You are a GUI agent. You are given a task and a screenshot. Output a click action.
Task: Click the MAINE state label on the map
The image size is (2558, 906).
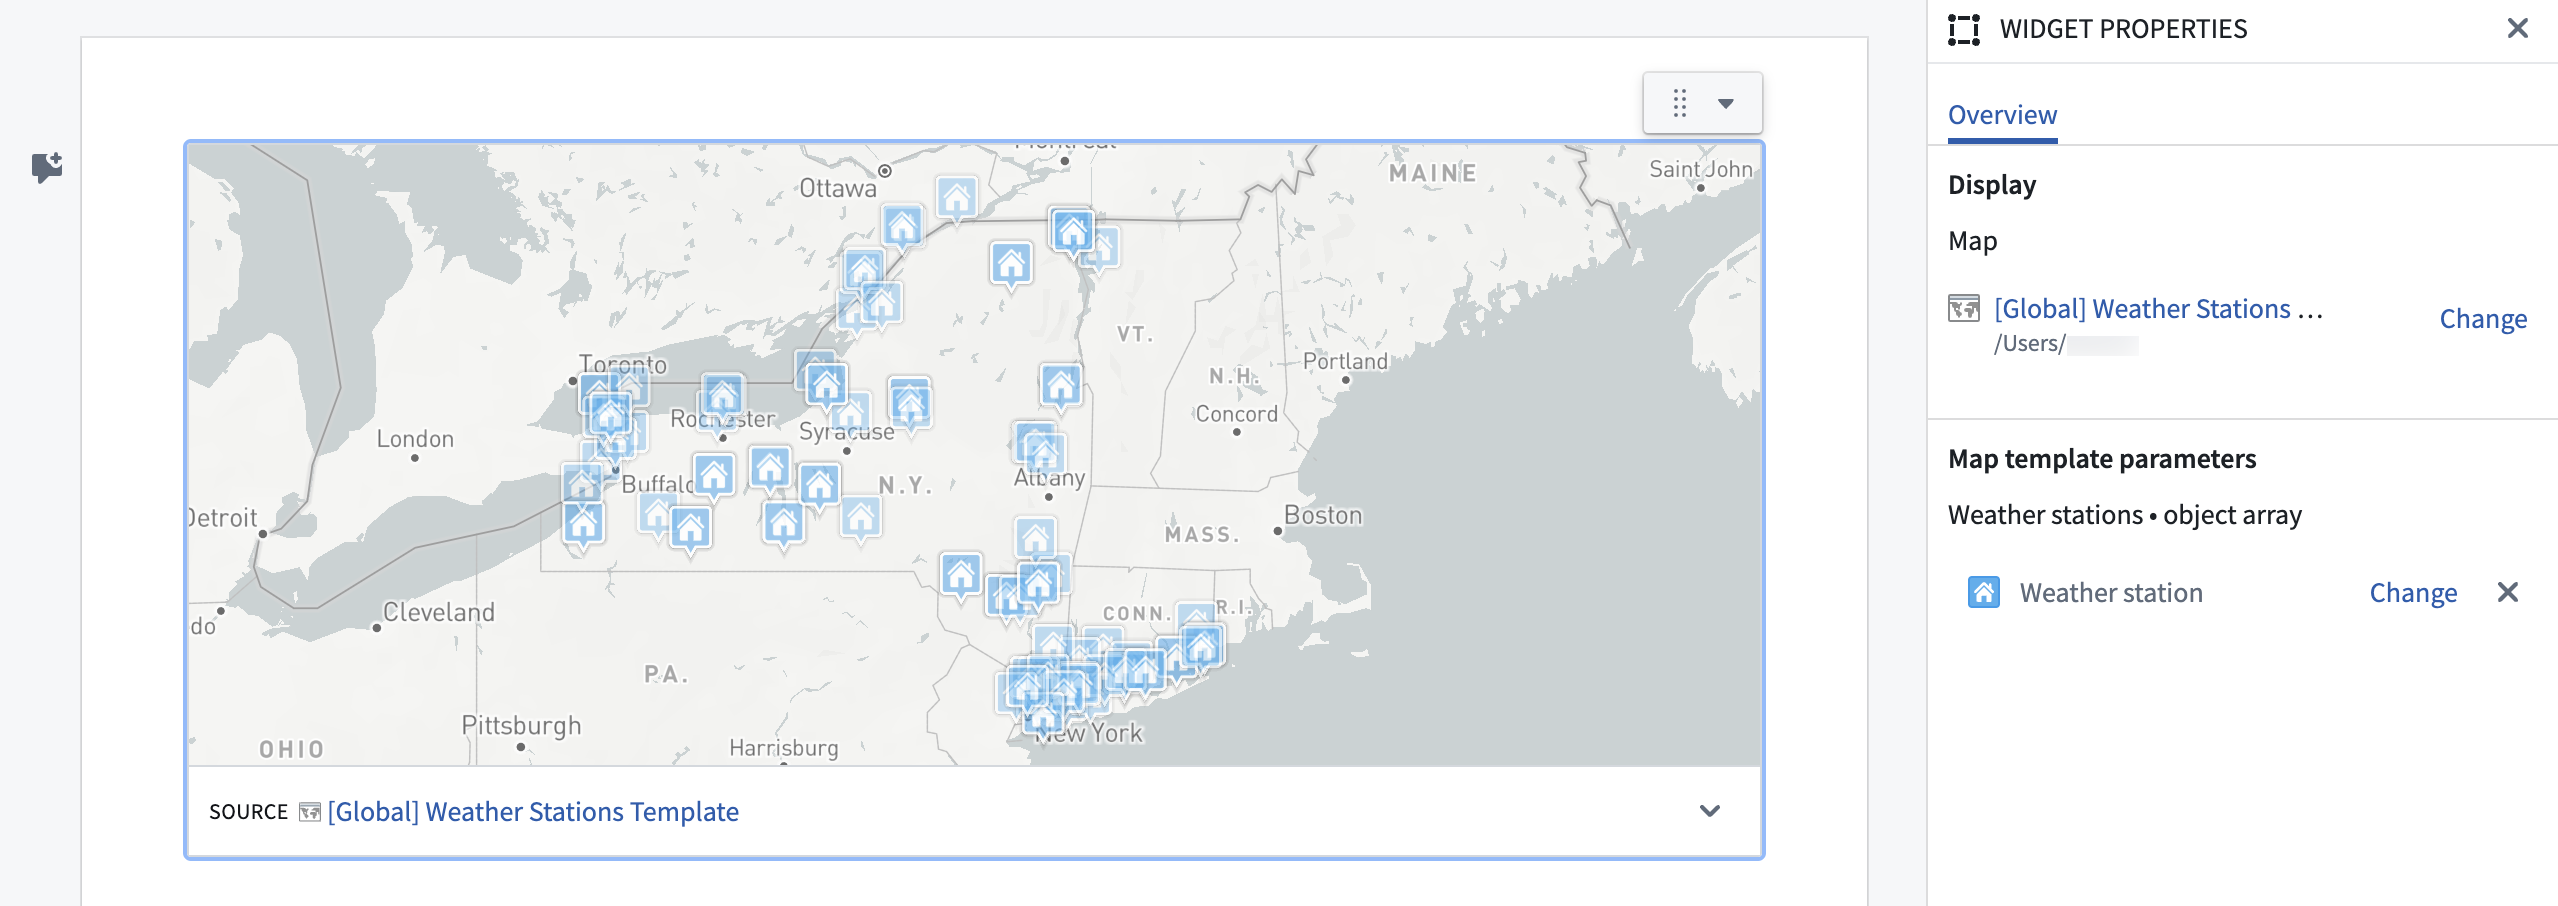pos(1433,173)
